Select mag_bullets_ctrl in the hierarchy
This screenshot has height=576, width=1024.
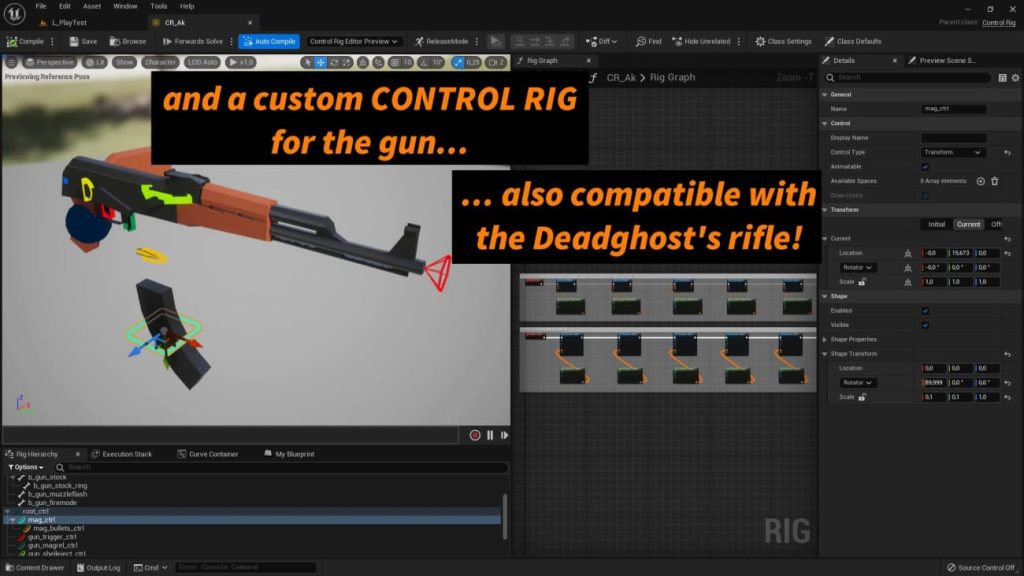58,528
